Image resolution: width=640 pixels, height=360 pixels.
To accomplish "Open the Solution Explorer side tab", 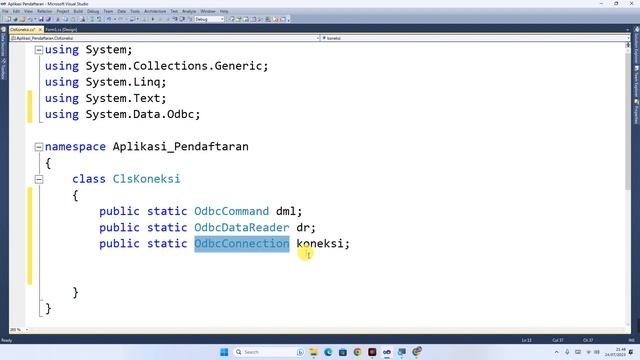I will click(x=636, y=45).
